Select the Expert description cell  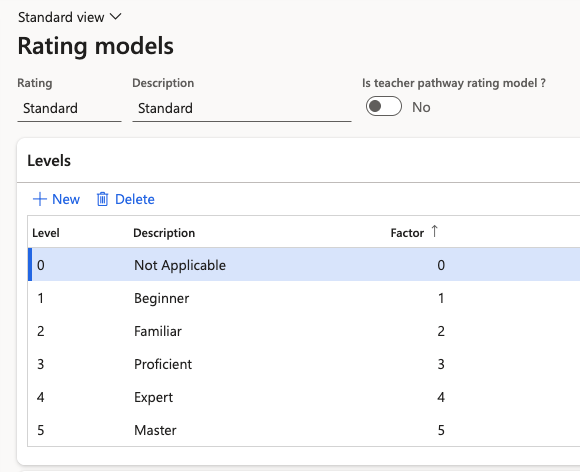coord(154,397)
